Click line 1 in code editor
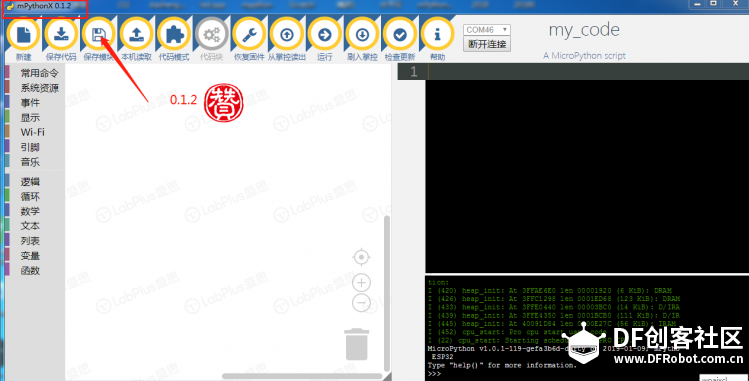Viewport: 749px width, 381px height. point(573,72)
